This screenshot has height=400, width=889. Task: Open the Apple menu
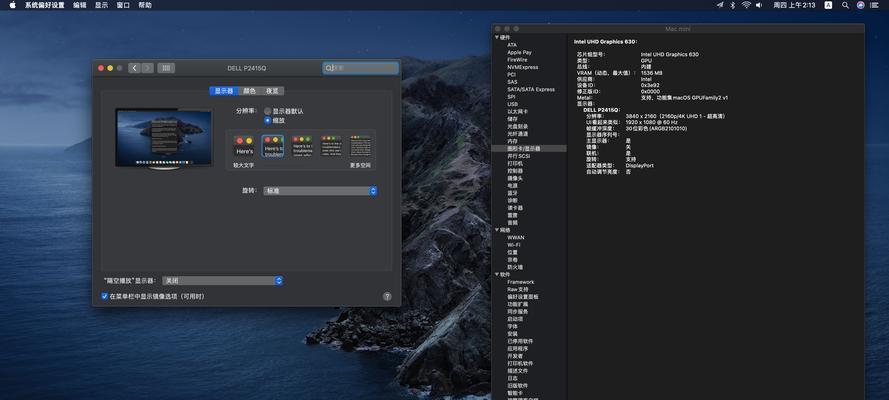(12, 5)
